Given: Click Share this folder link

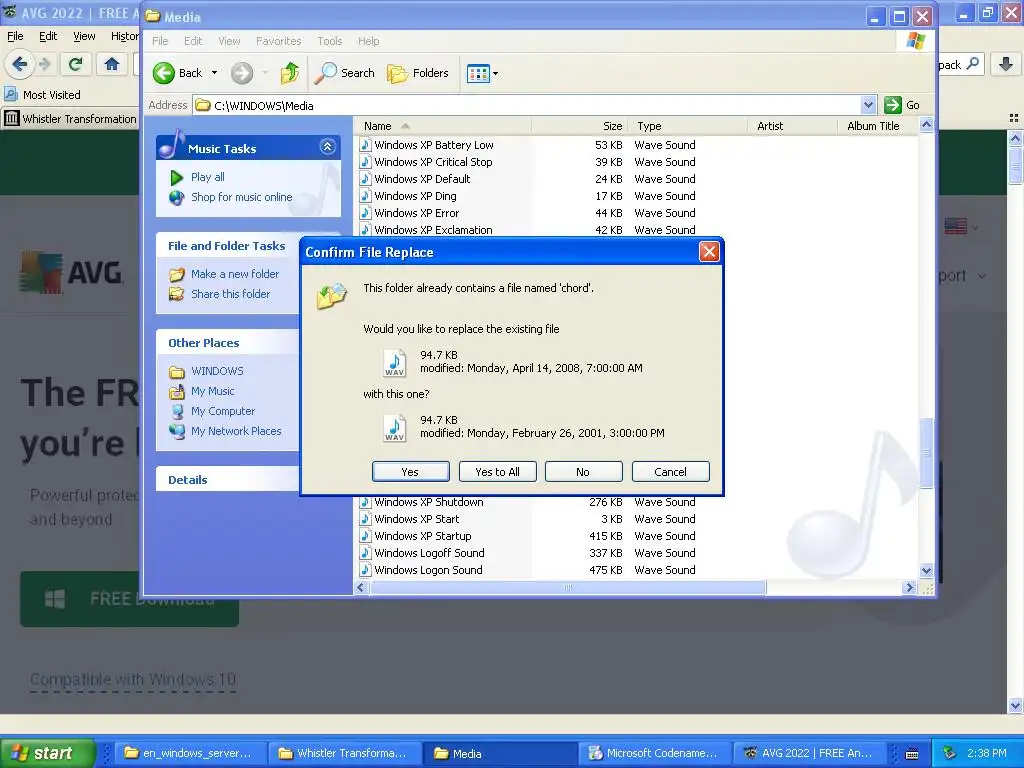Looking at the screenshot, I should point(230,294).
